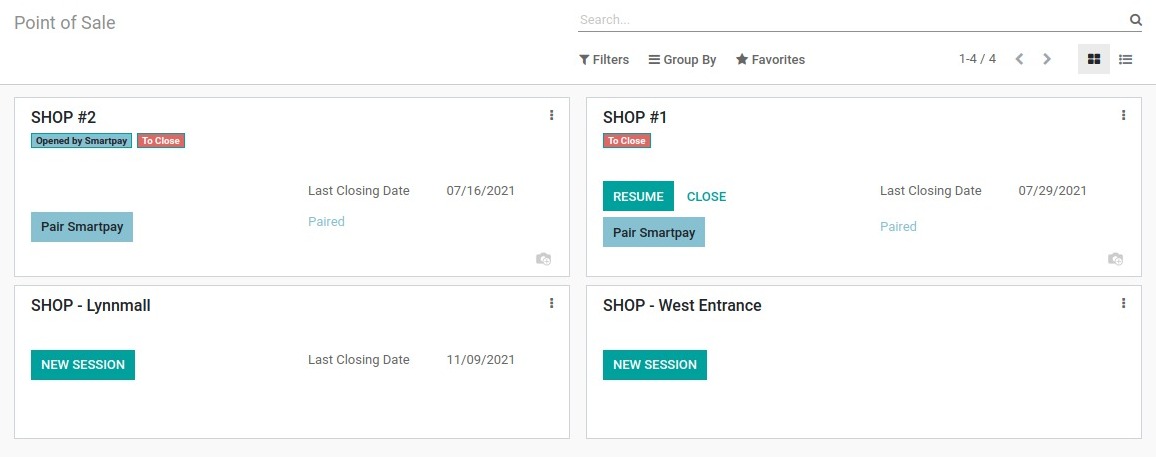
Task: Click camera icon on SHOP #1 card
Action: point(1115,259)
